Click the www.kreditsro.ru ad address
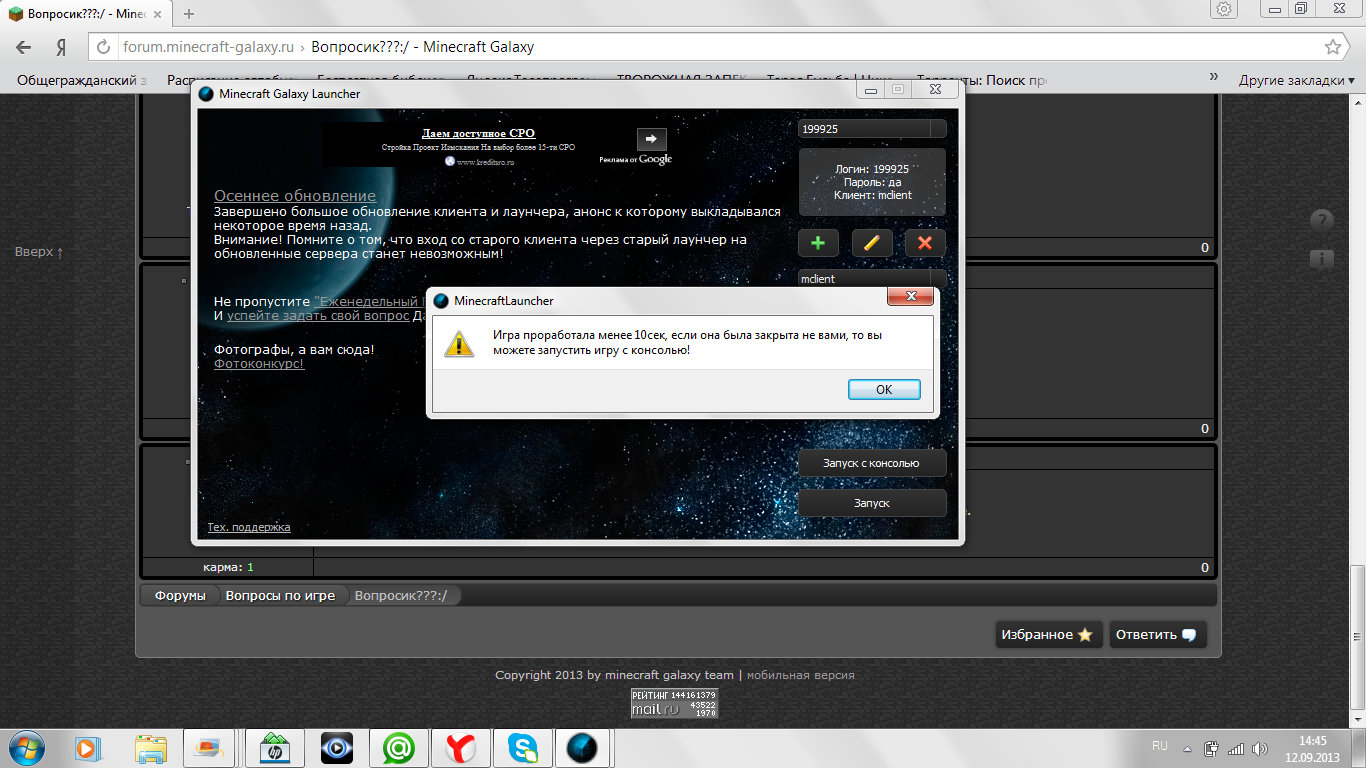1366x768 pixels. pos(485,162)
